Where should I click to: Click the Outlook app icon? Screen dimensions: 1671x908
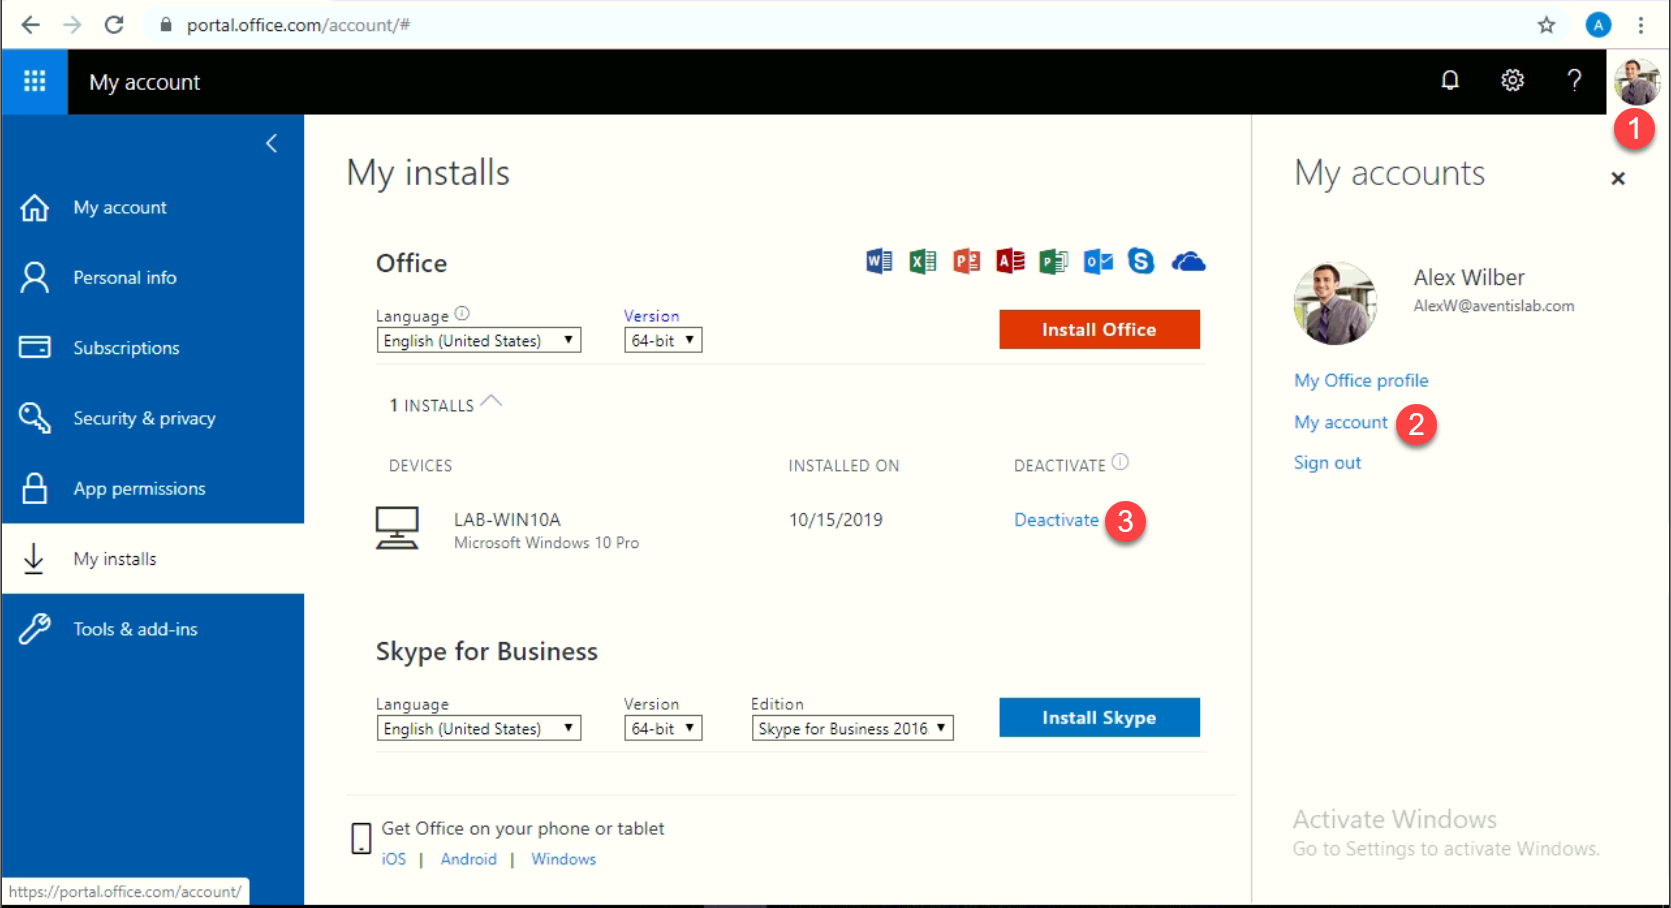point(1098,262)
